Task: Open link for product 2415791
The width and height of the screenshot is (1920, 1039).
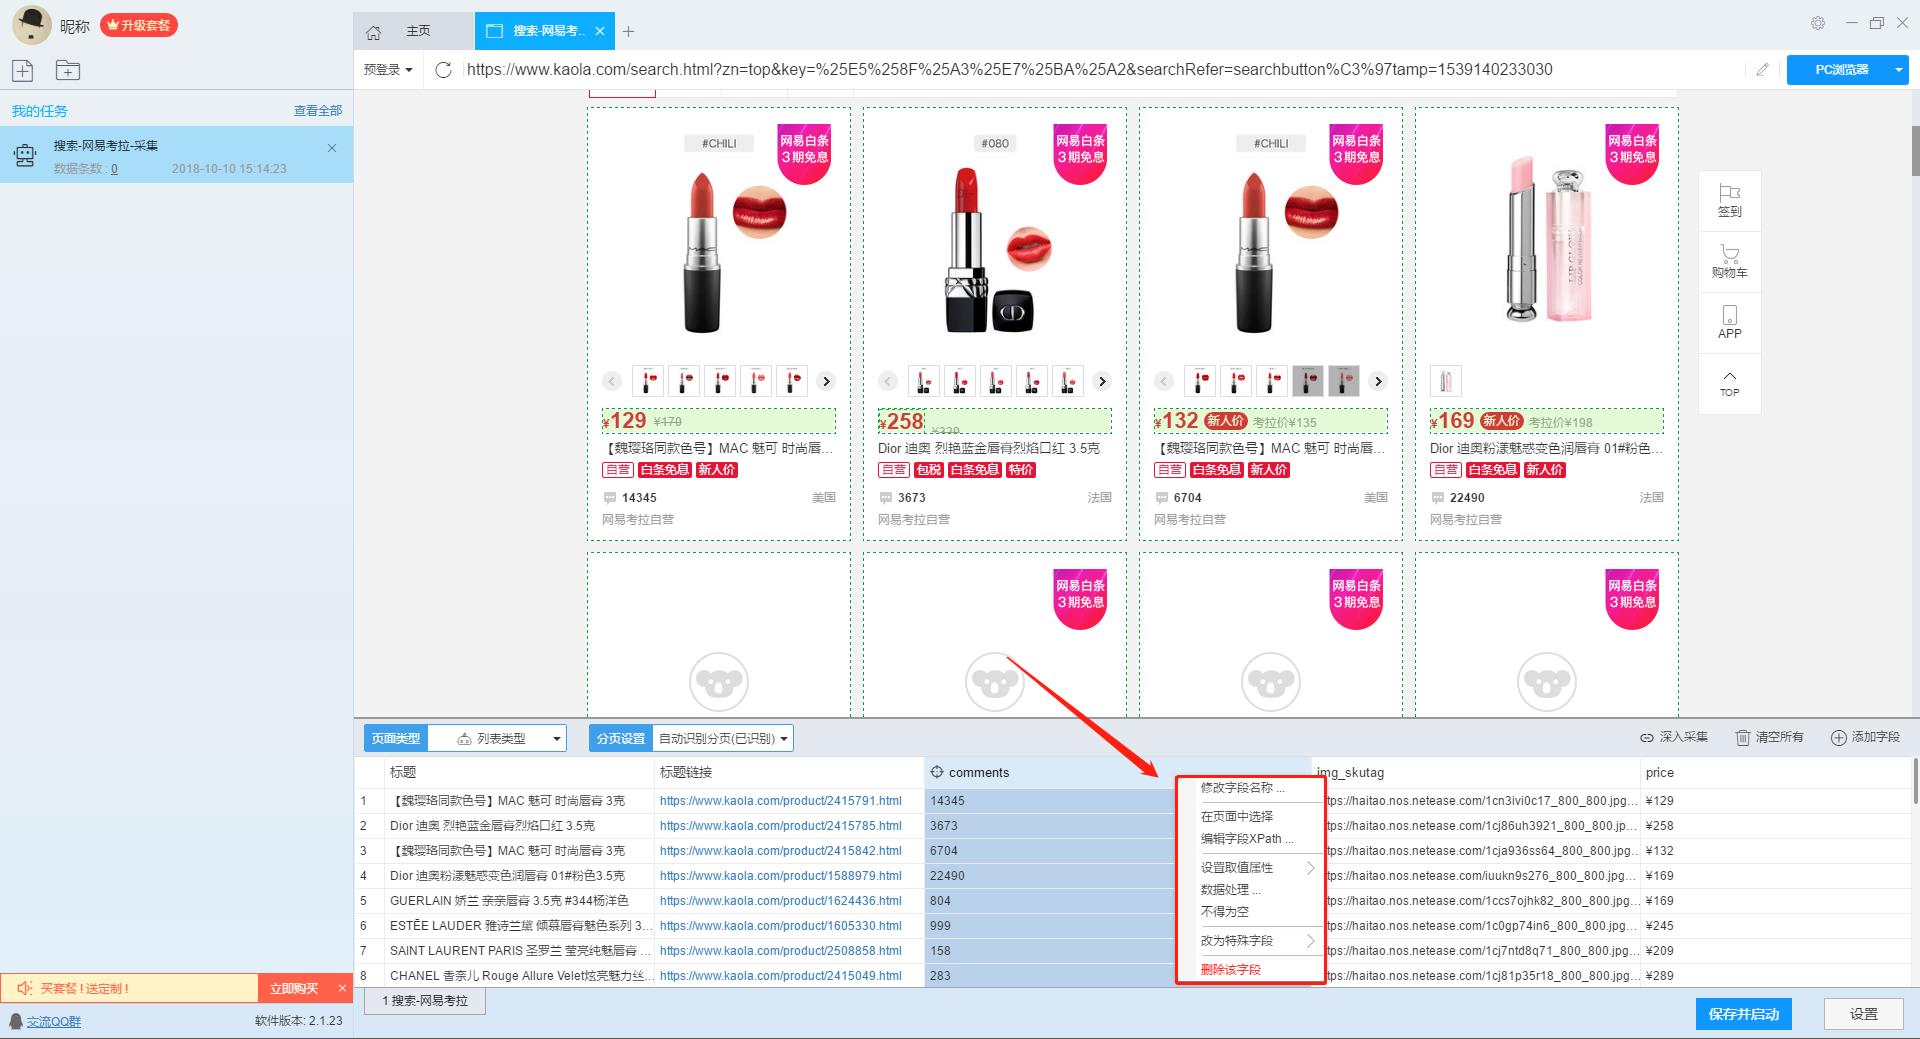Action: [x=781, y=801]
